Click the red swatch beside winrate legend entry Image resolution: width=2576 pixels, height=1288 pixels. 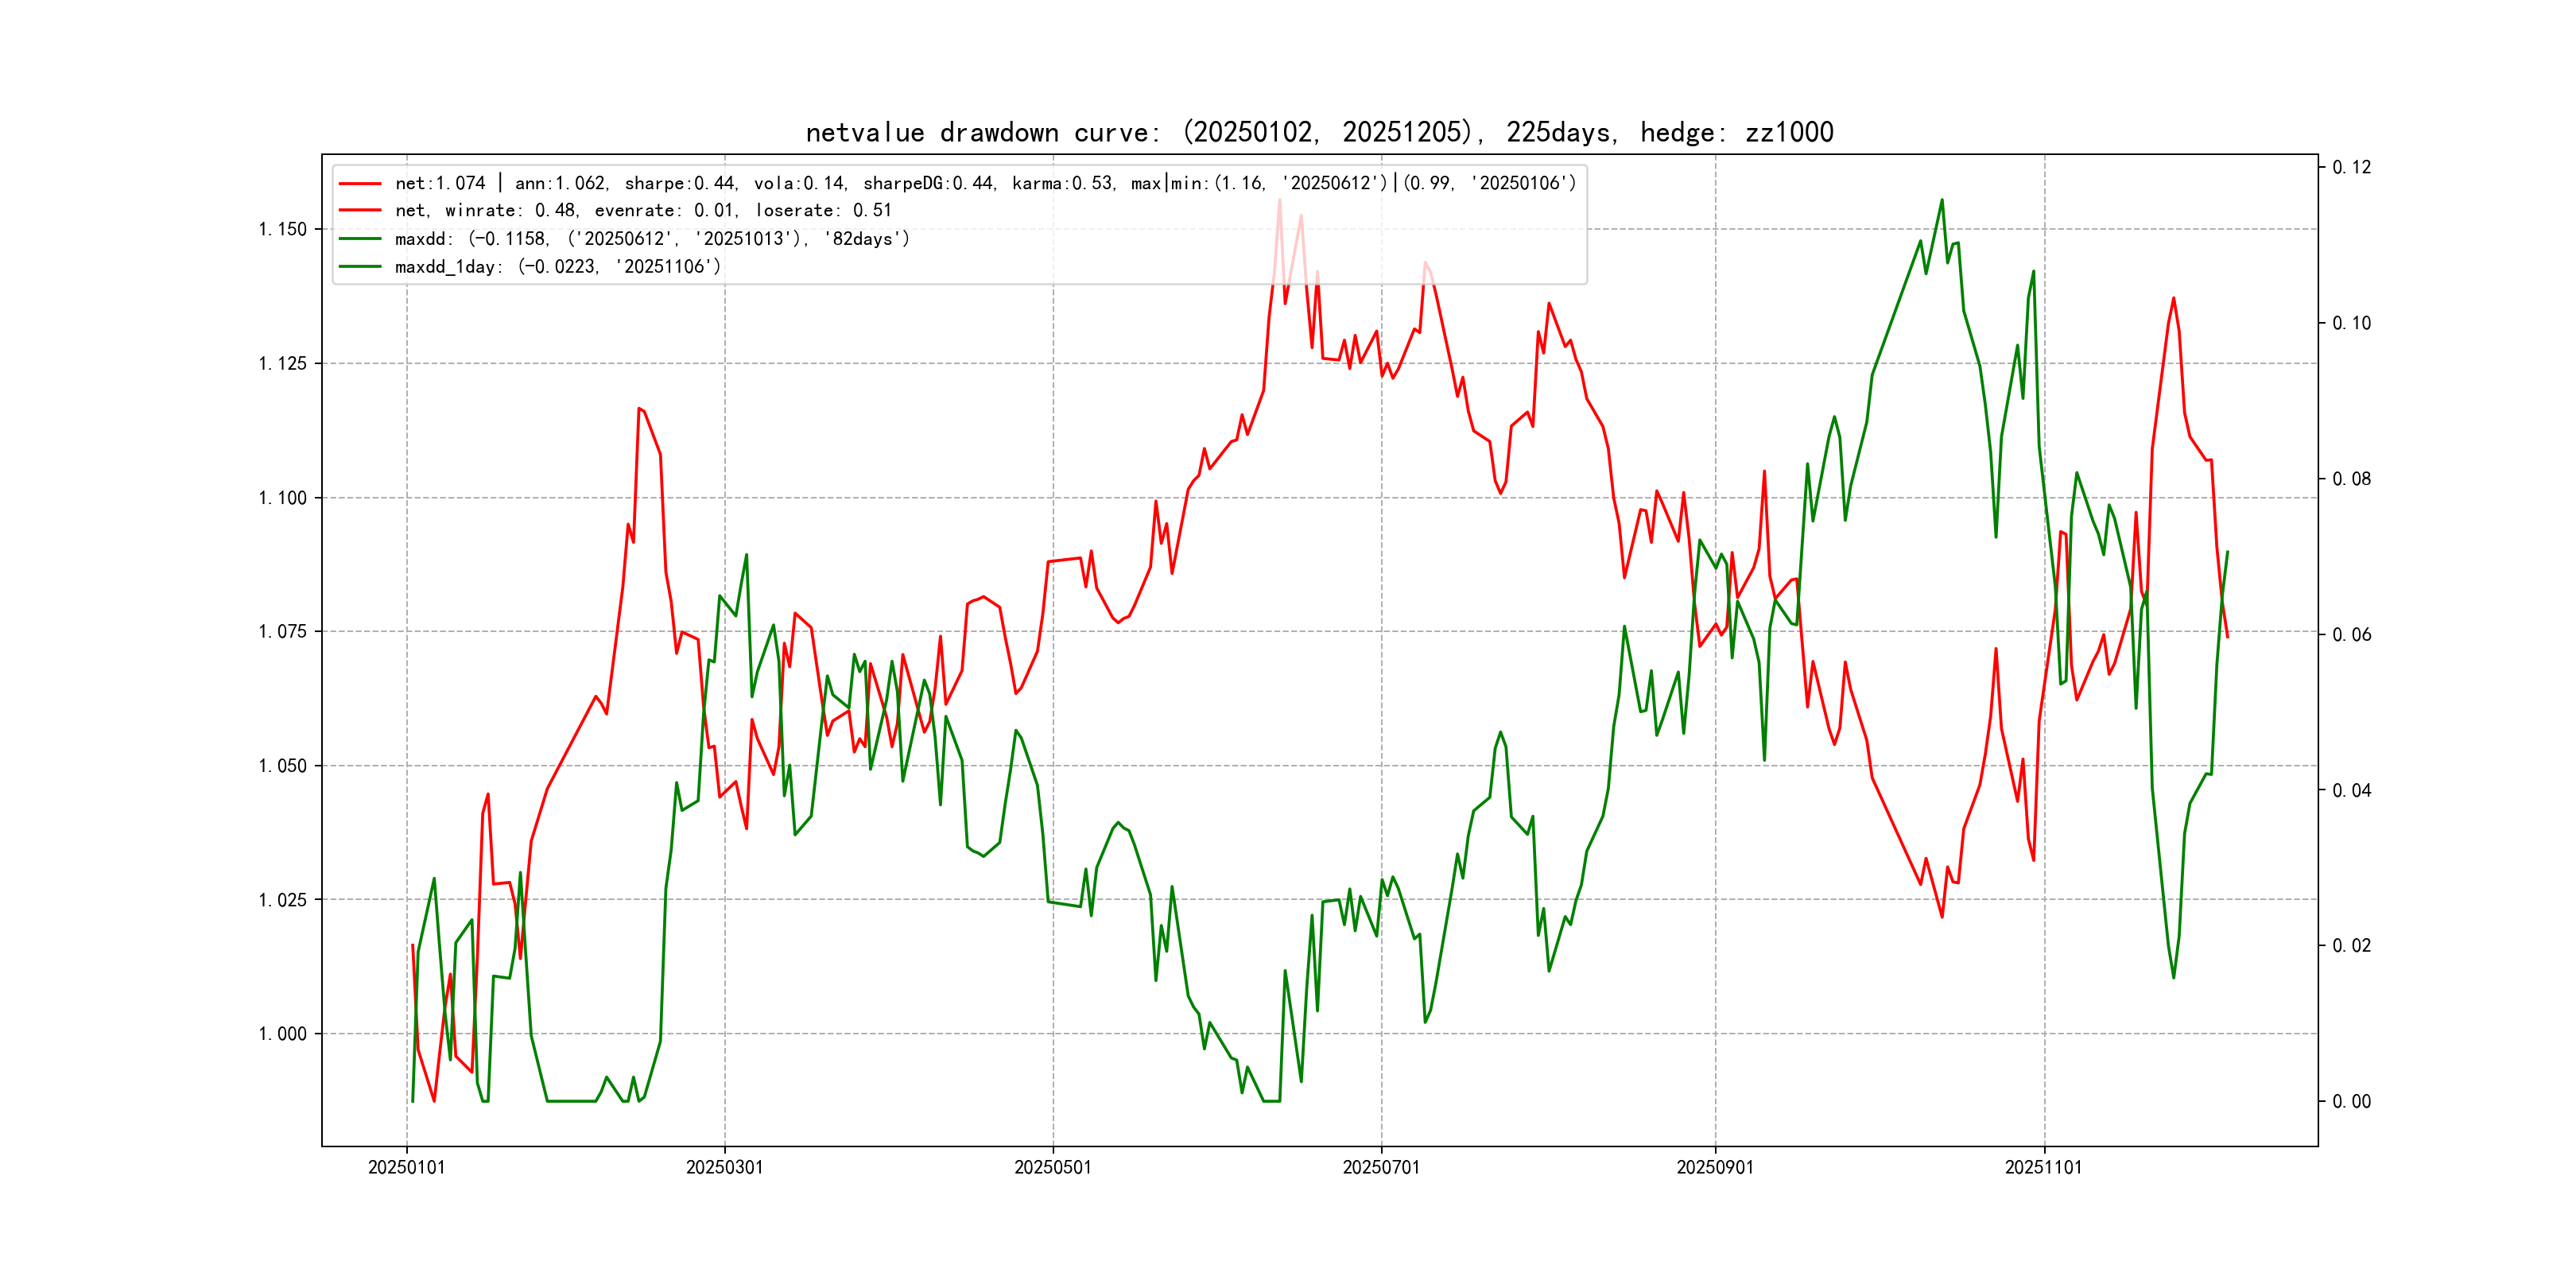pos(360,211)
